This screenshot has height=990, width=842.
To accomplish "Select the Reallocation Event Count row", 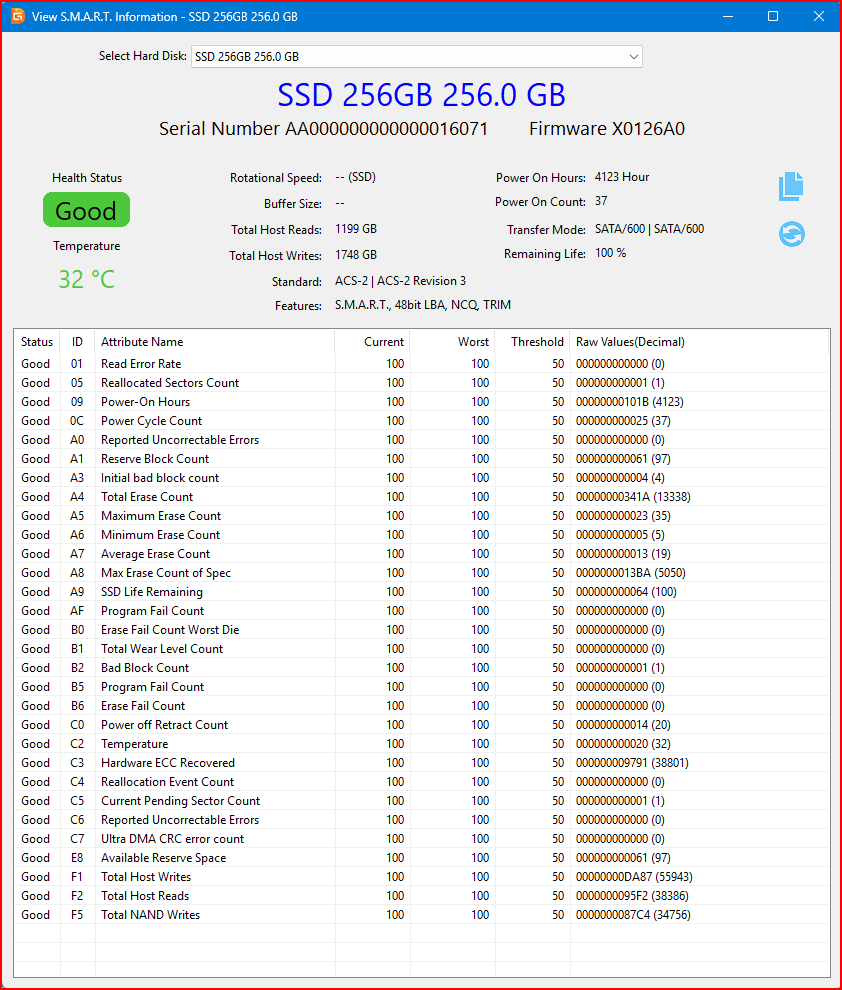I will tap(422, 782).
